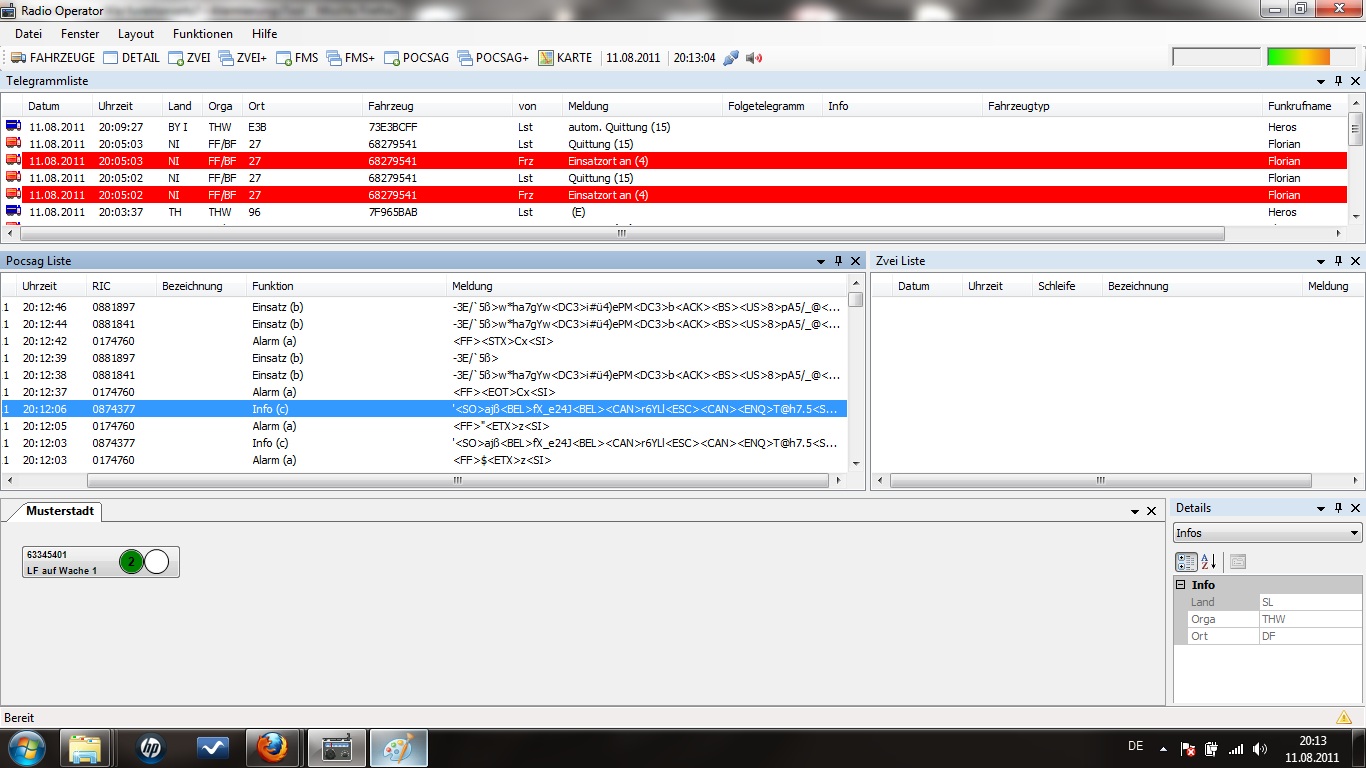Image resolution: width=1366 pixels, height=768 pixels.
Task: Open the Funktionen menu
Action: pyautogui.click(x=202, y=34)
